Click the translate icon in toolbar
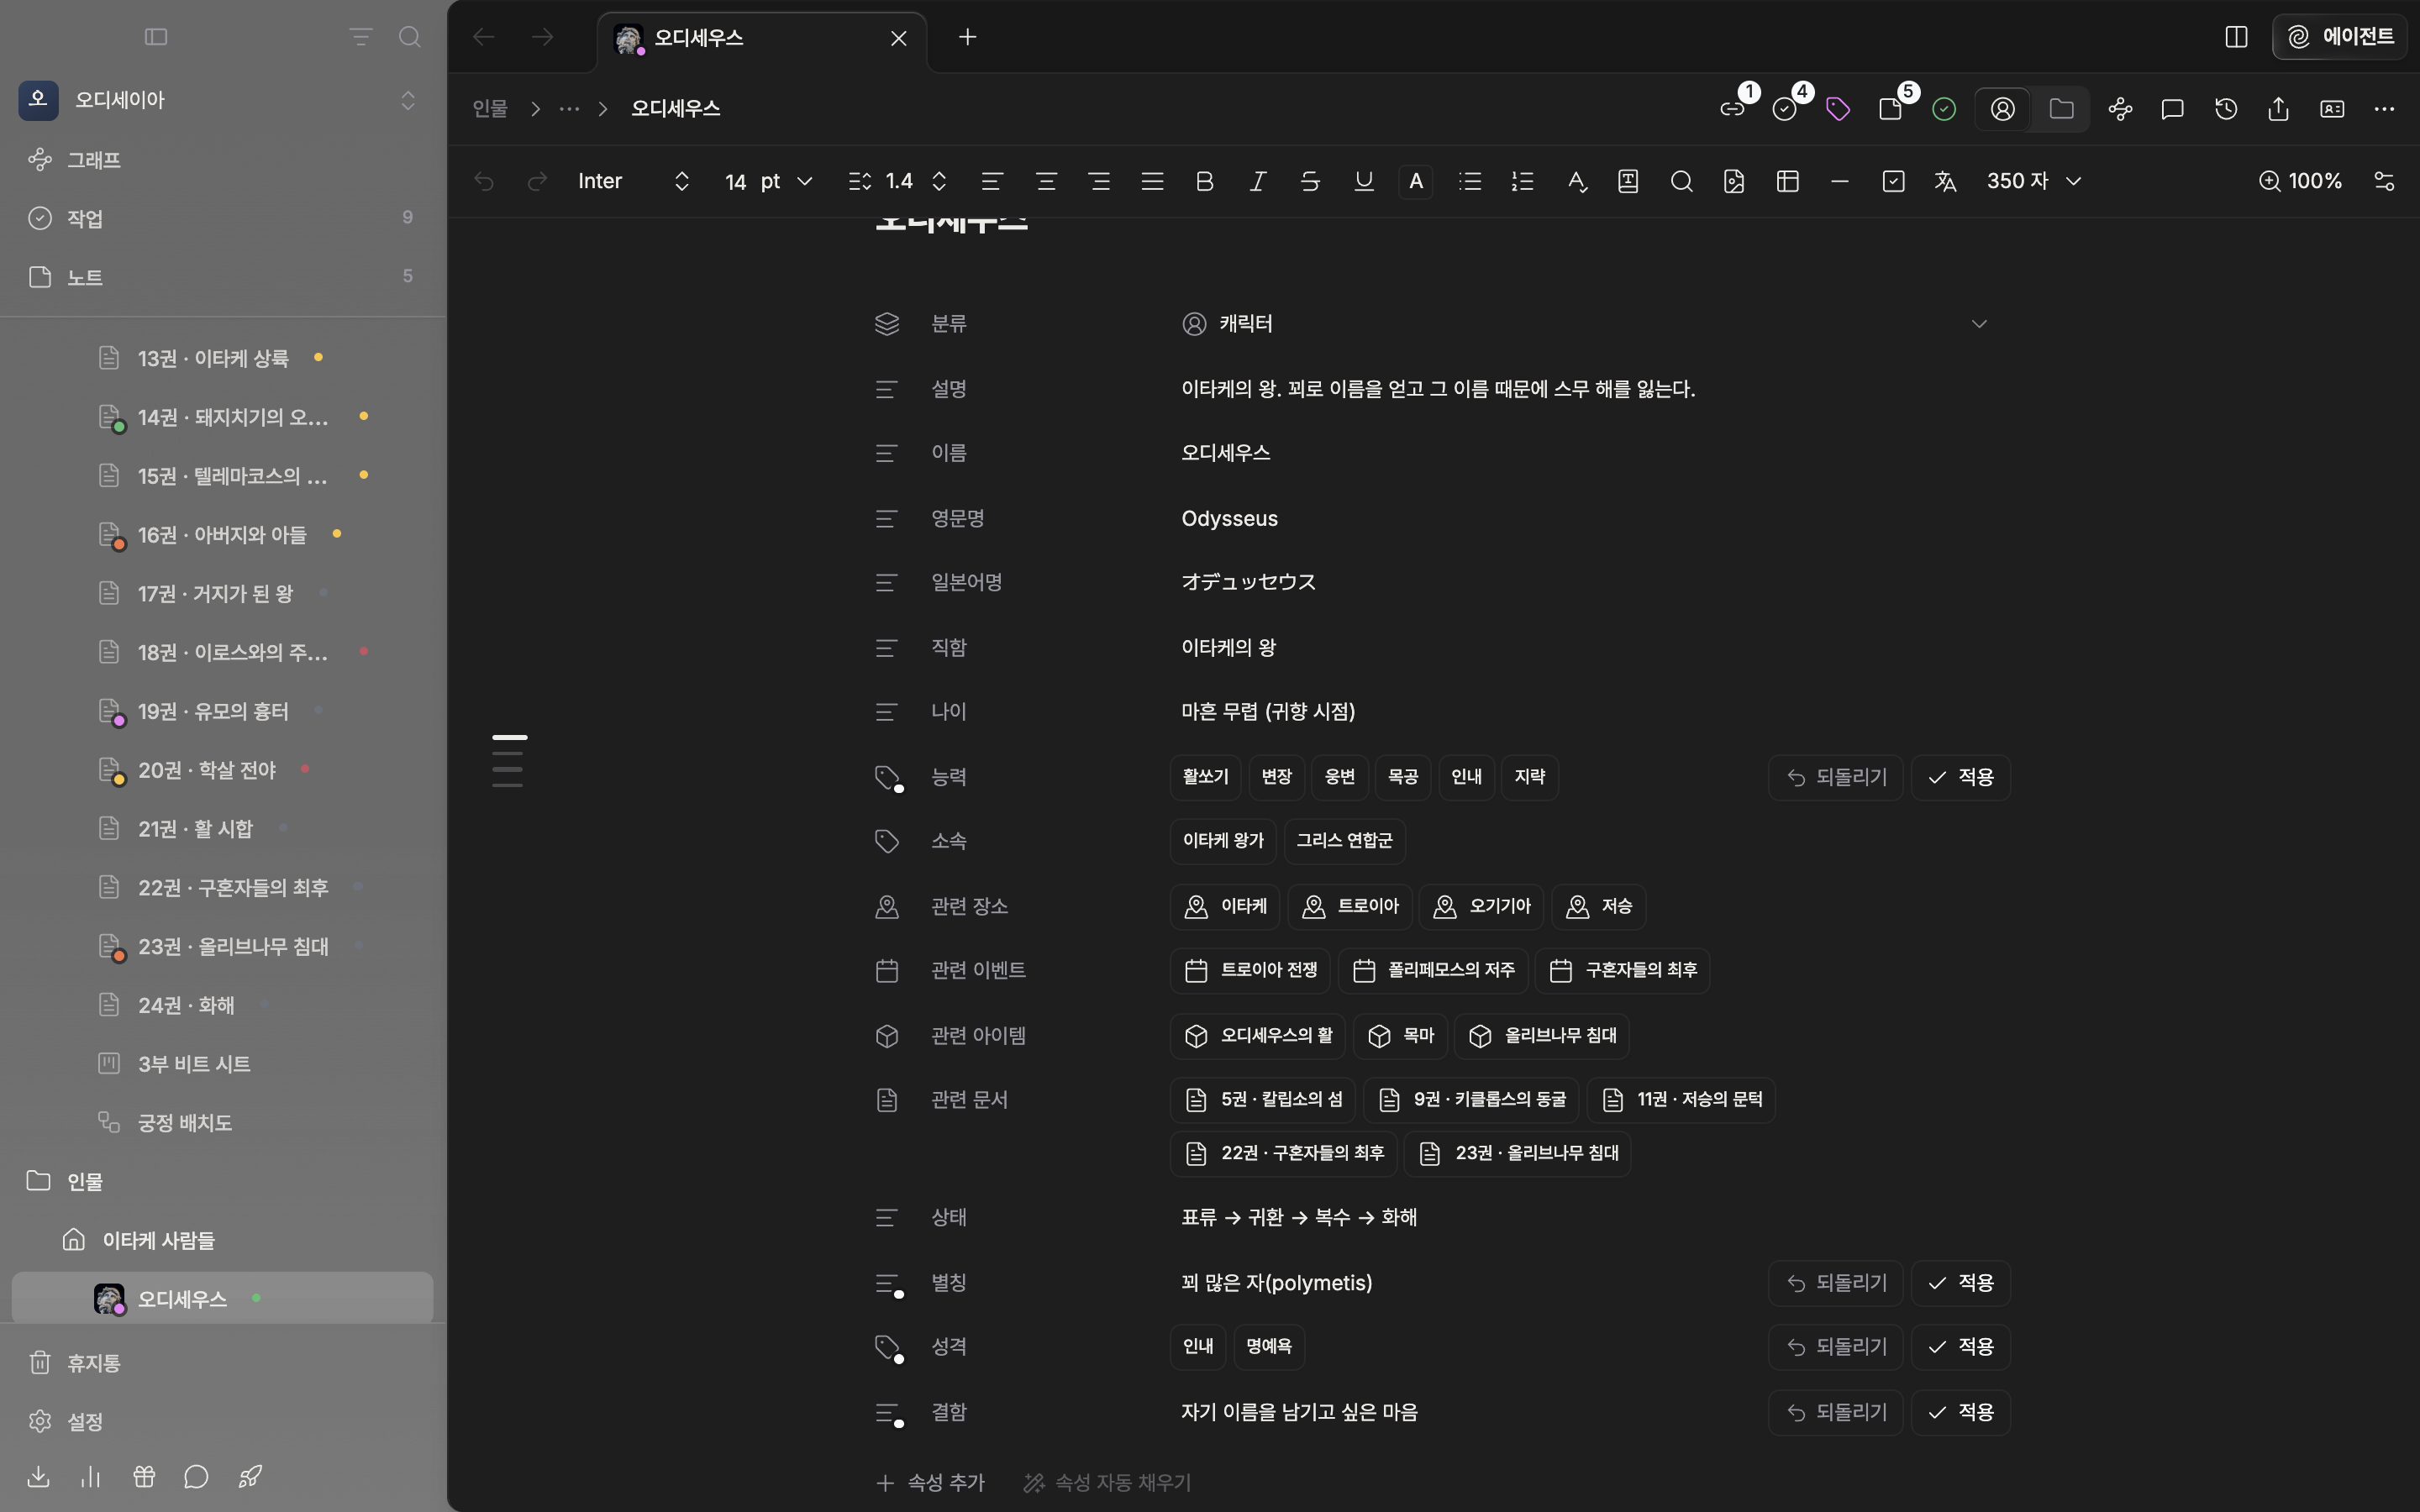This screenshot has height=1512, width=2420. click(1945, 181)
